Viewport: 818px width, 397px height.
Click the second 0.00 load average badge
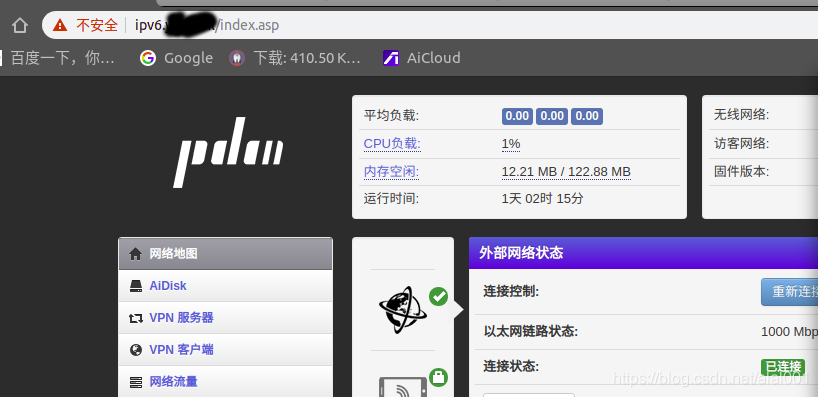pyautogui.click(x=552, y=116)
